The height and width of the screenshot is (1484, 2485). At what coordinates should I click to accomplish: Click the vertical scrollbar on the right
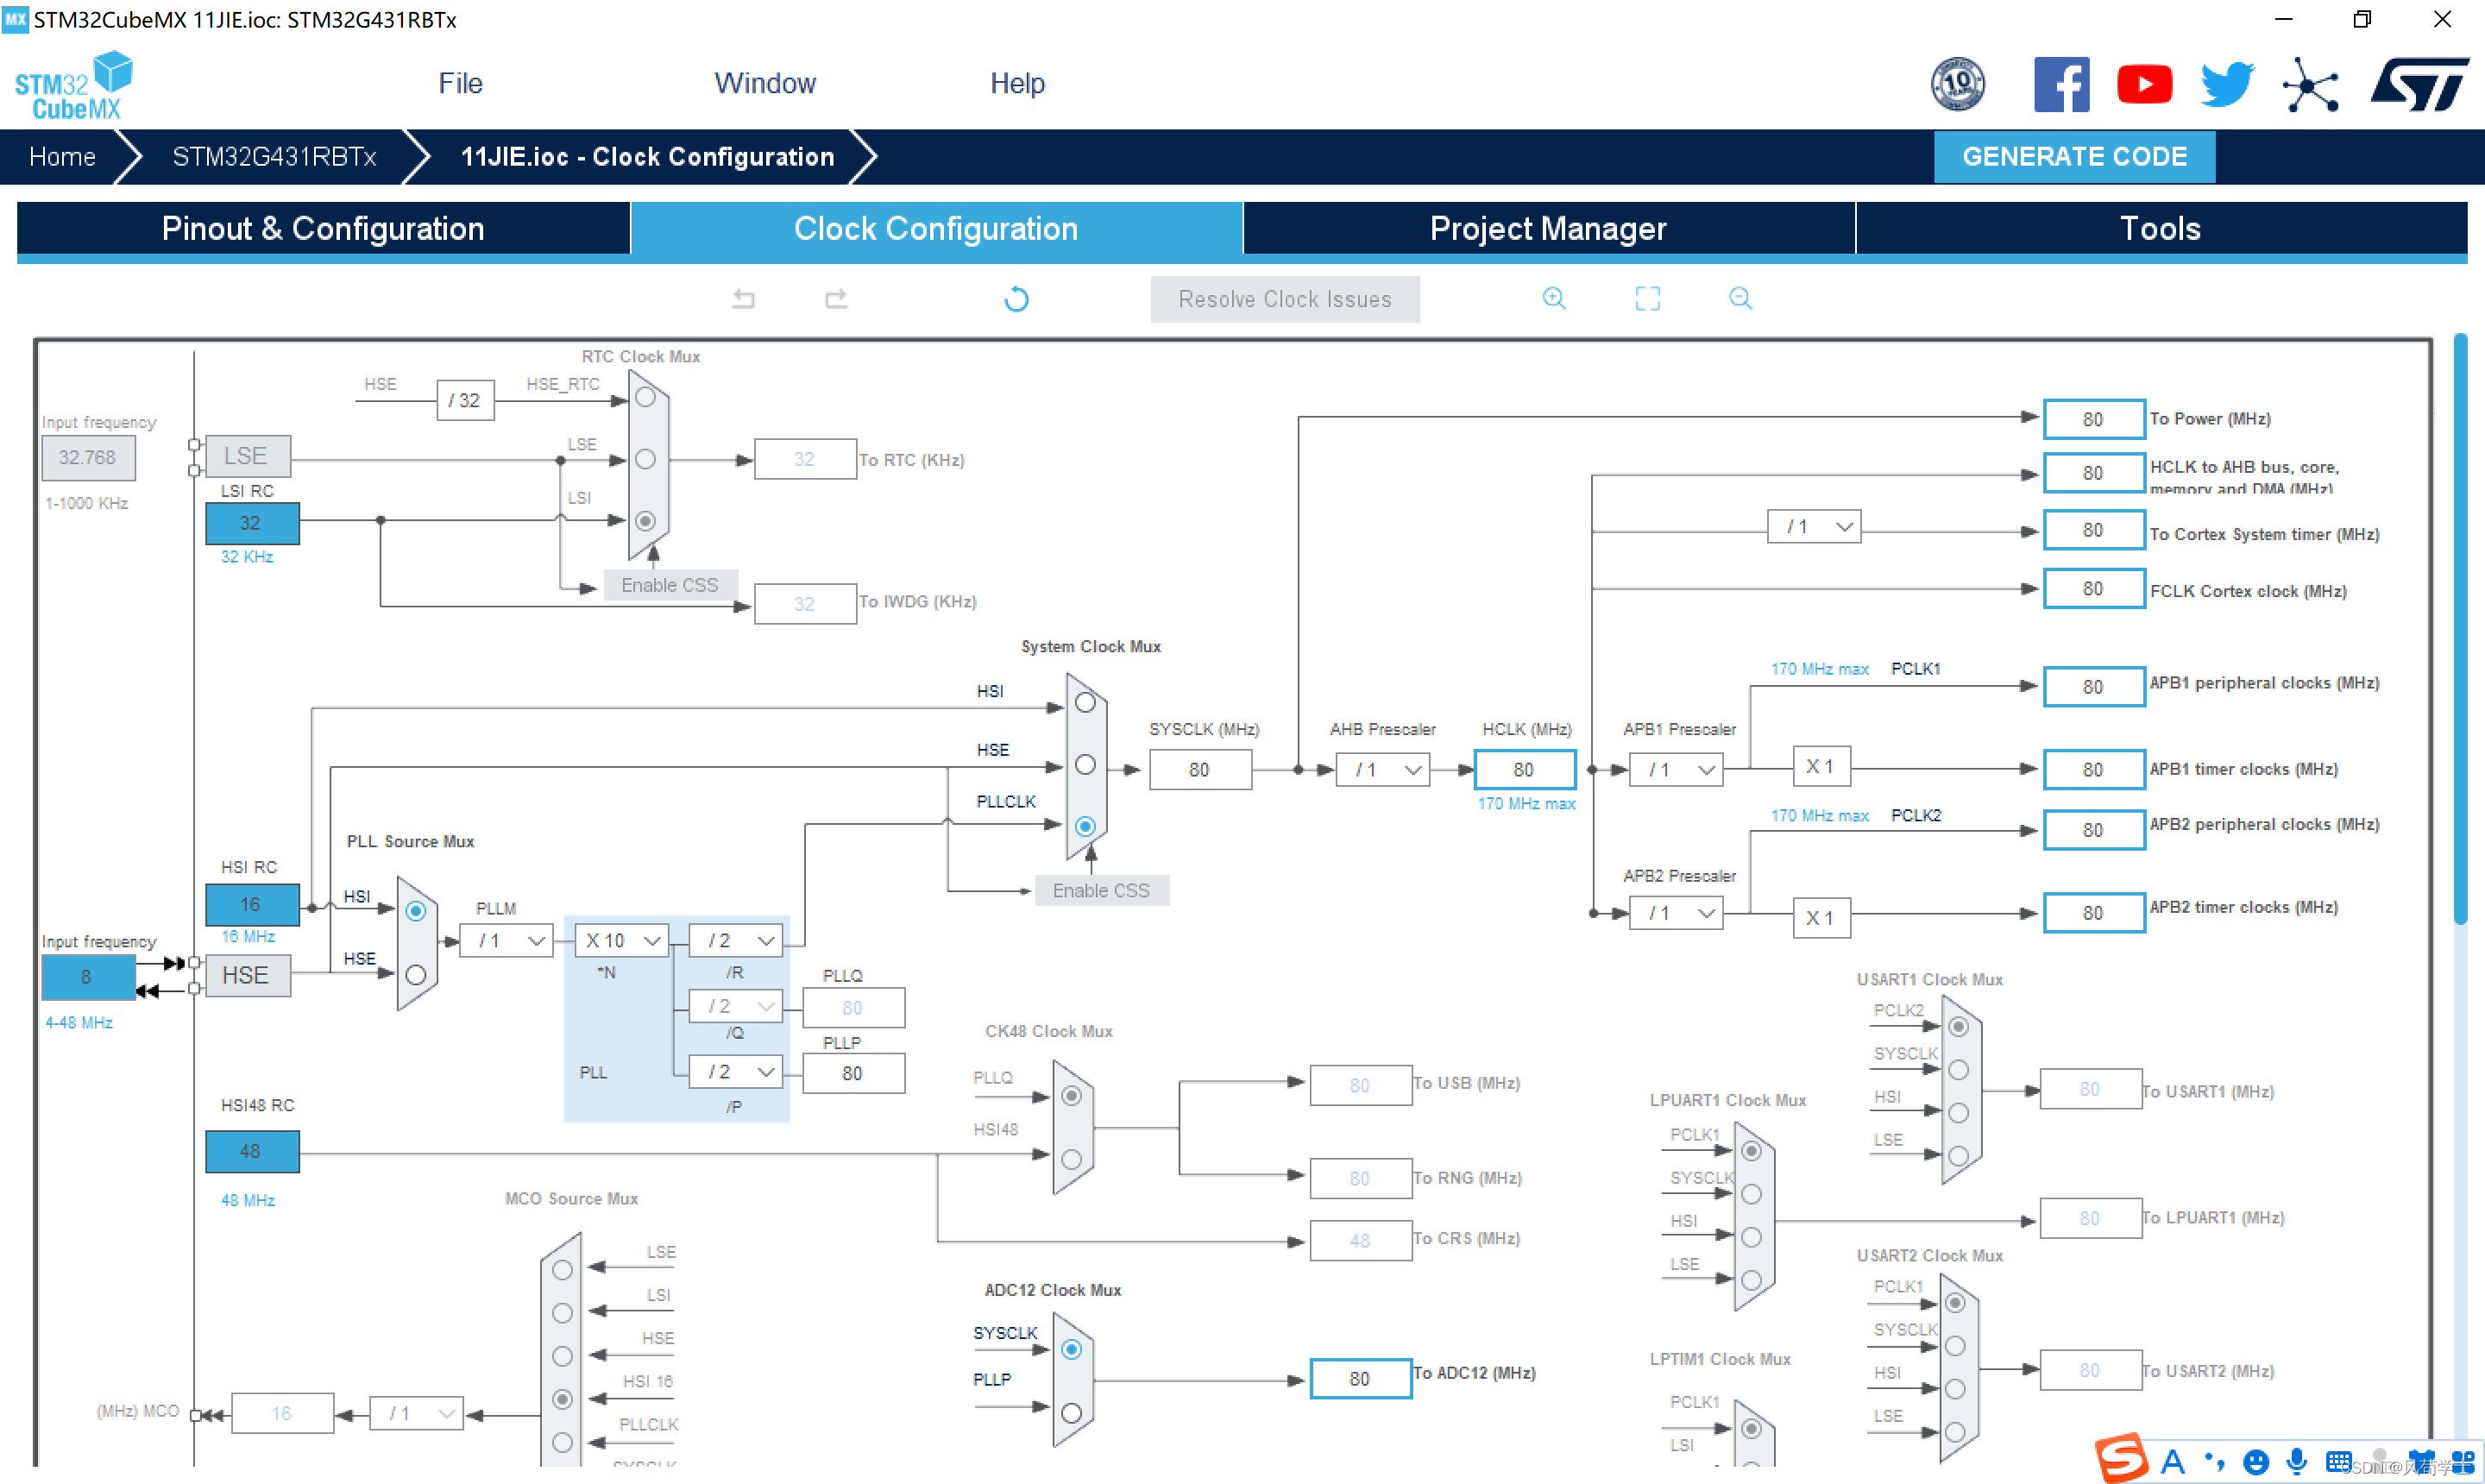click(2460, 630)
